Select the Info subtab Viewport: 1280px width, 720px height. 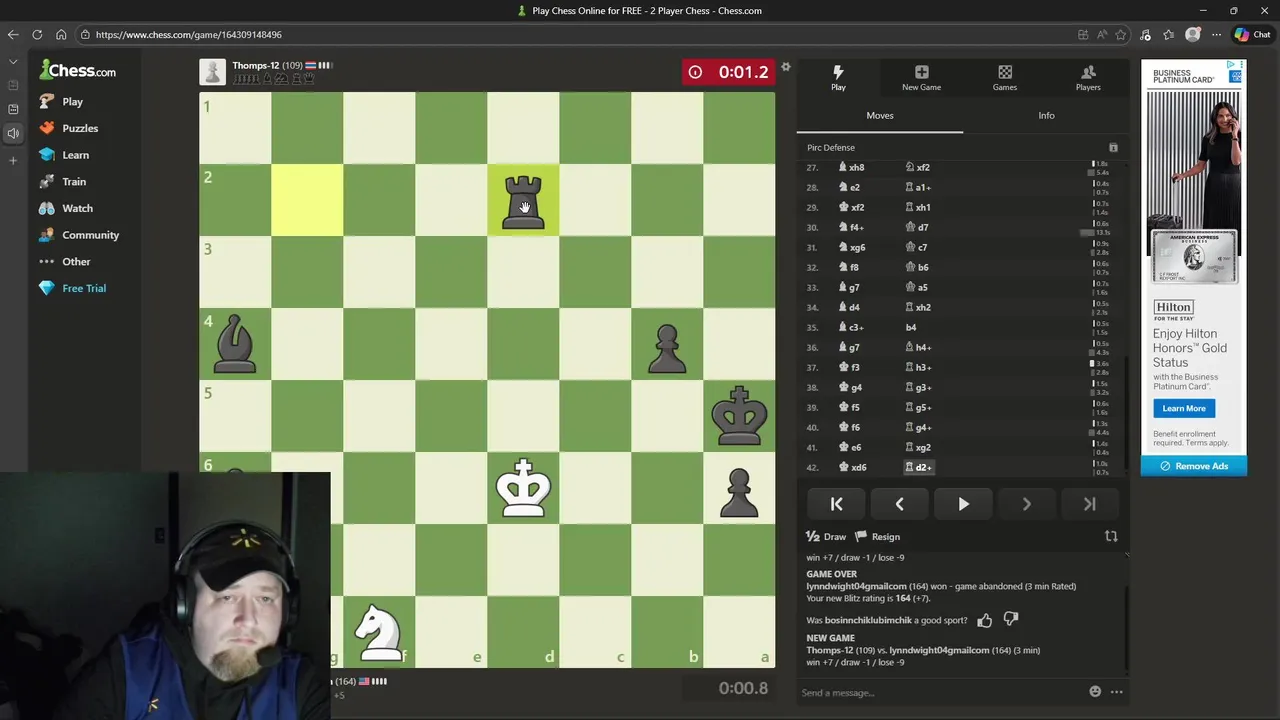(x=1046, y=115)
